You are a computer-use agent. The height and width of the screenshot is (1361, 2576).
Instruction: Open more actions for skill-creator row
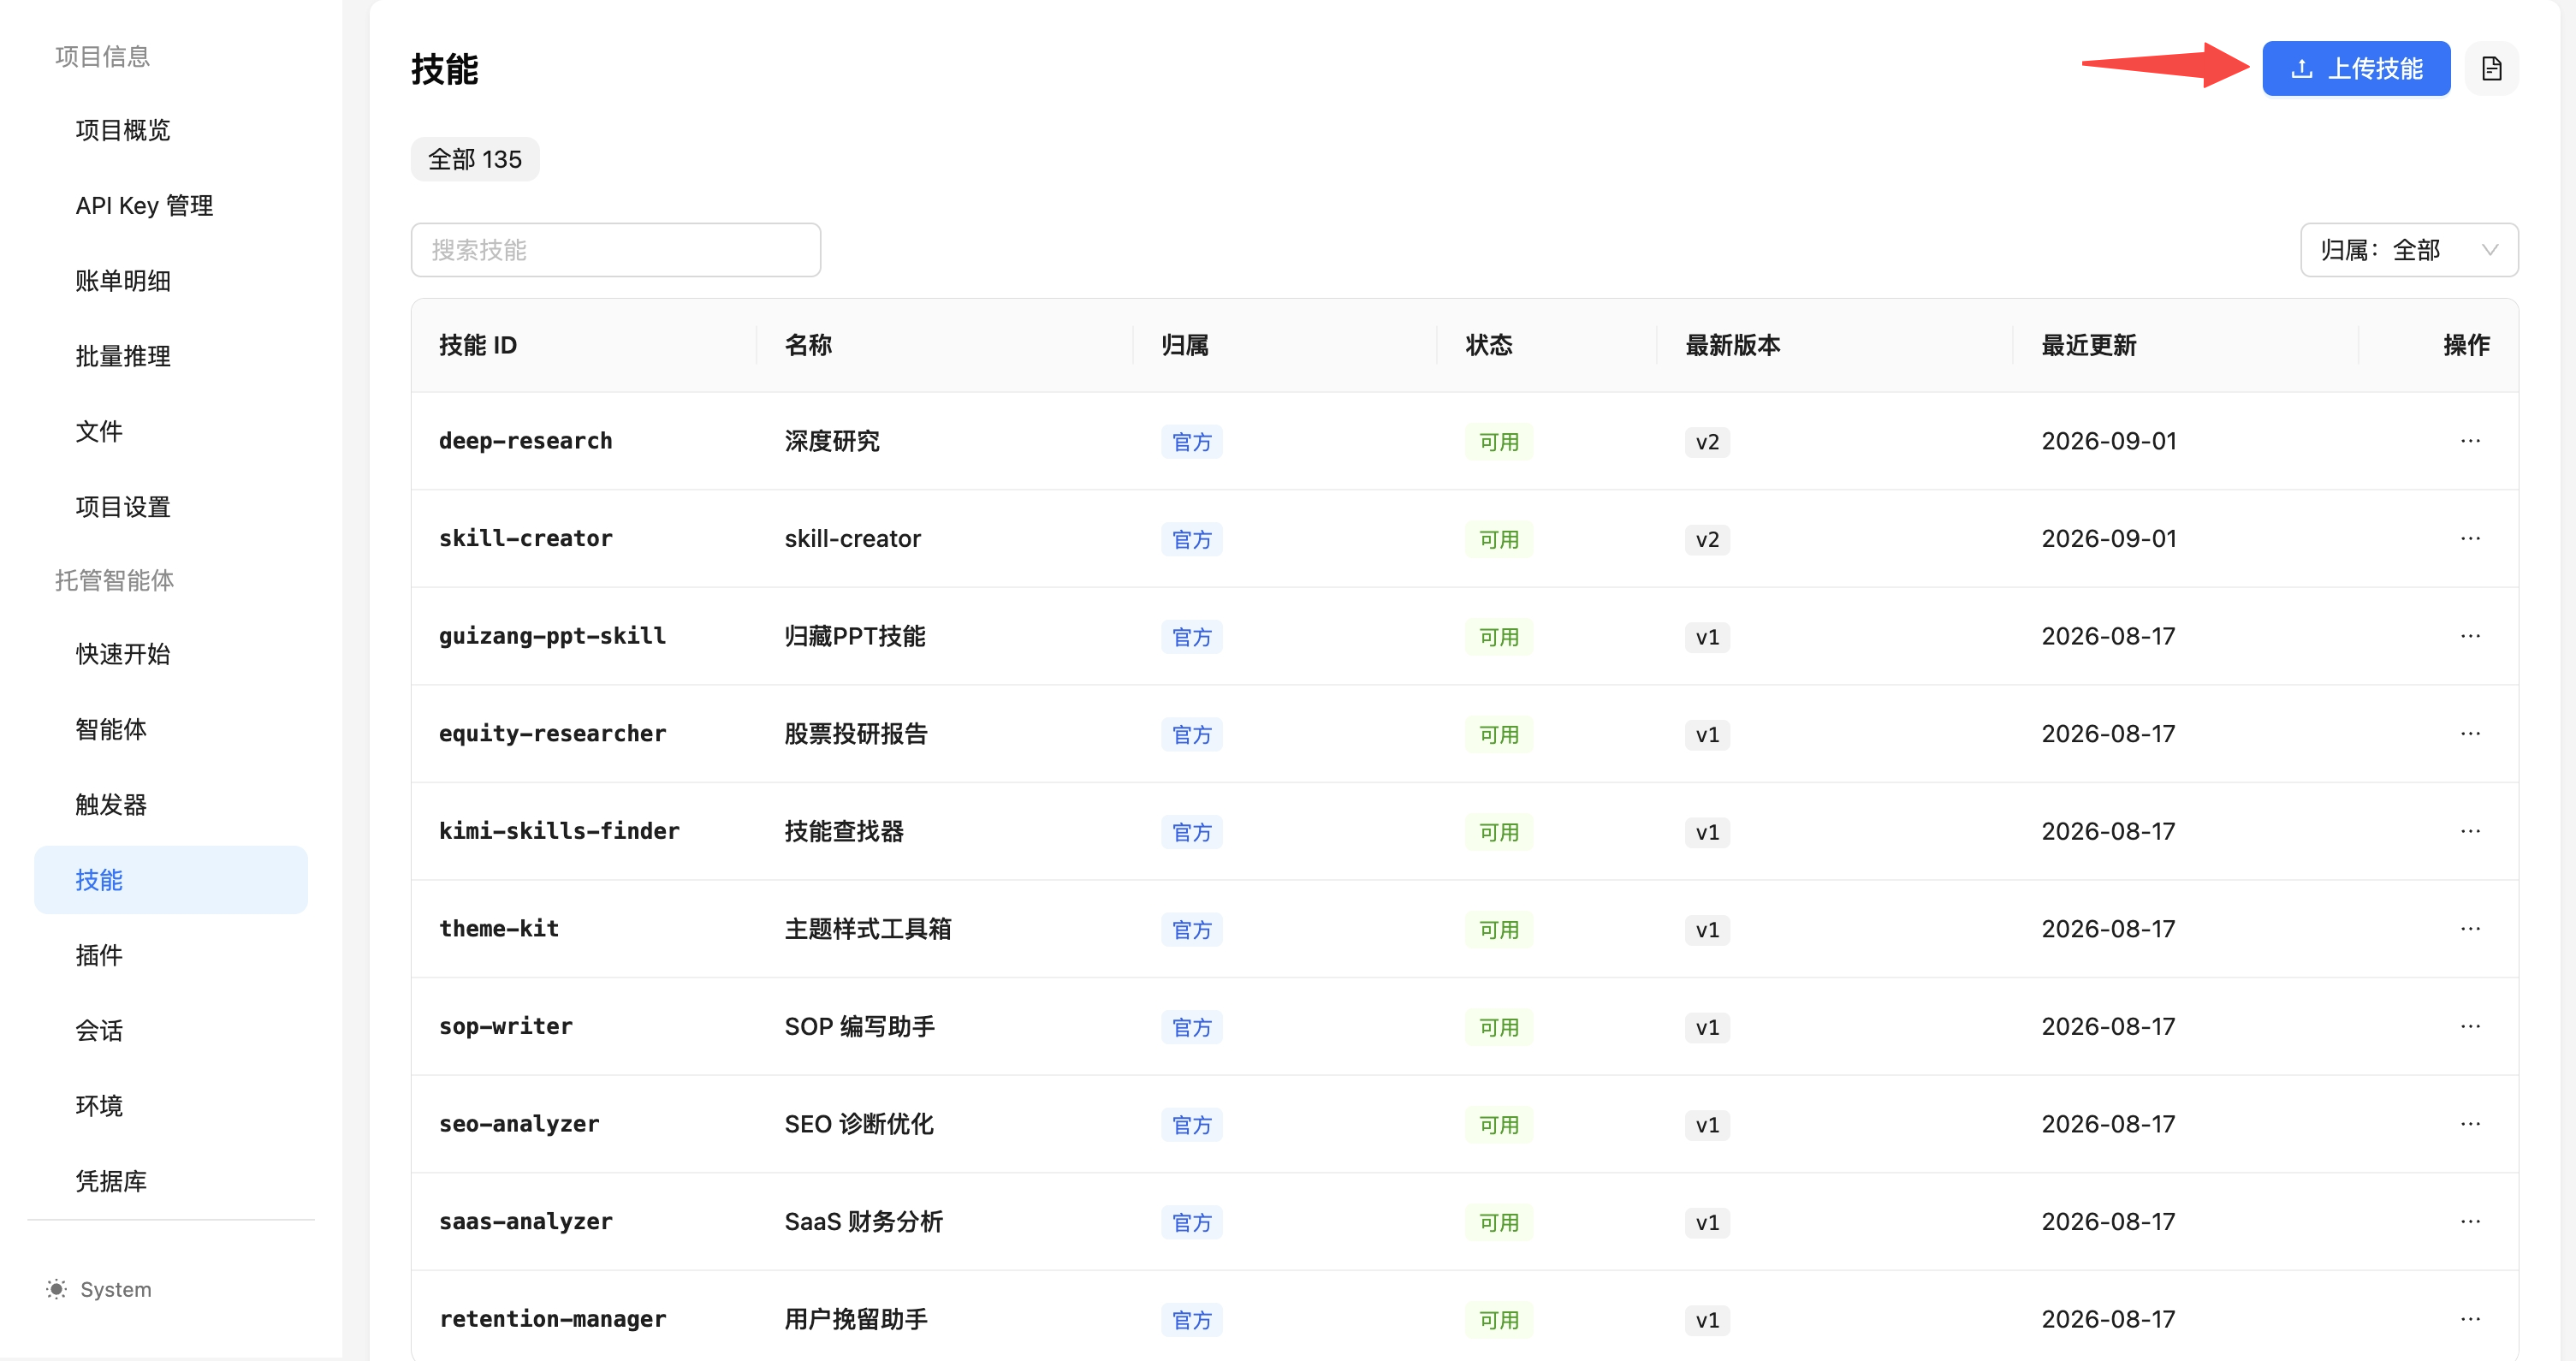click(x=2470, y=539)
